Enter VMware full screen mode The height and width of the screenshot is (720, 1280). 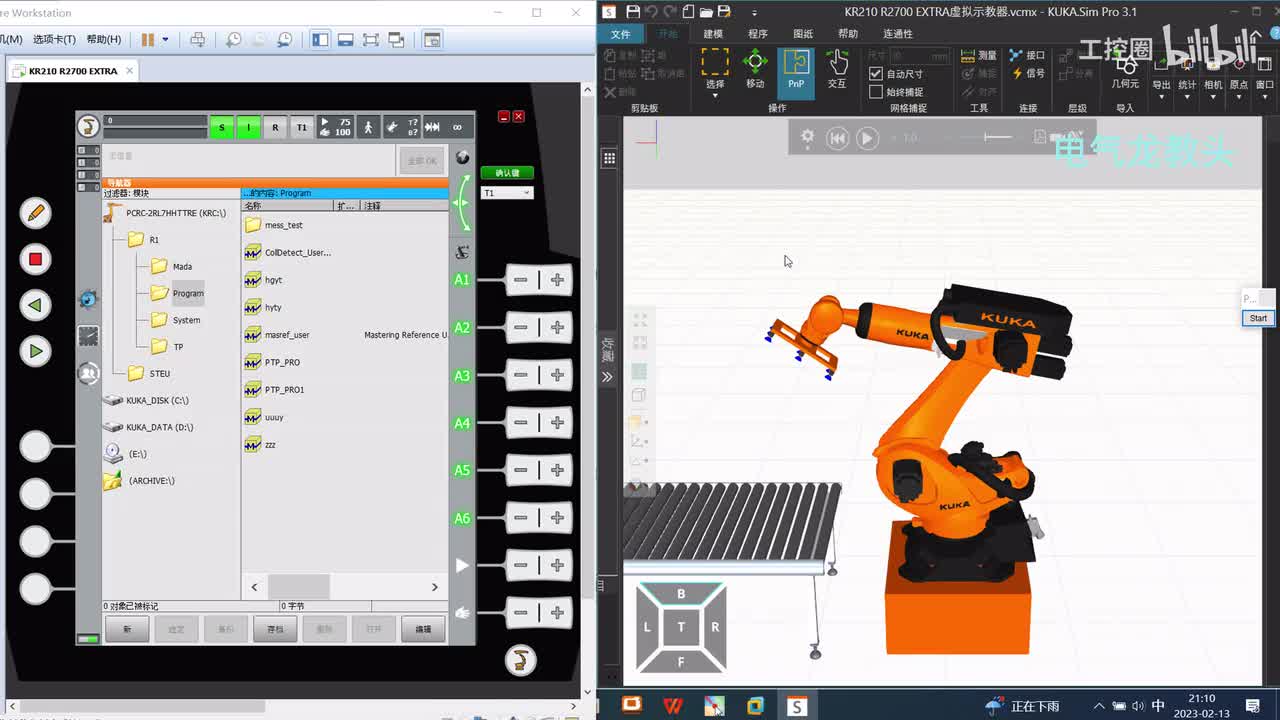point(371,40)
